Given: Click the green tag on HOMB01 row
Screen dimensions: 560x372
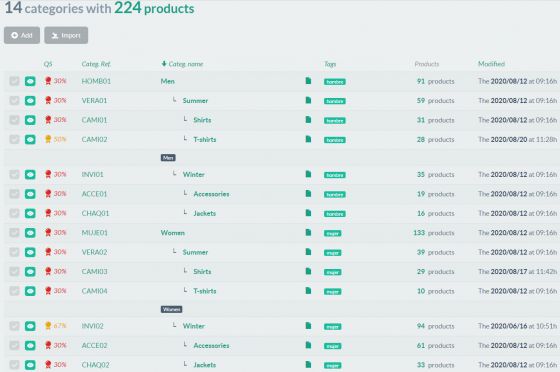Looking at the screenshot, I should point(335,82).
